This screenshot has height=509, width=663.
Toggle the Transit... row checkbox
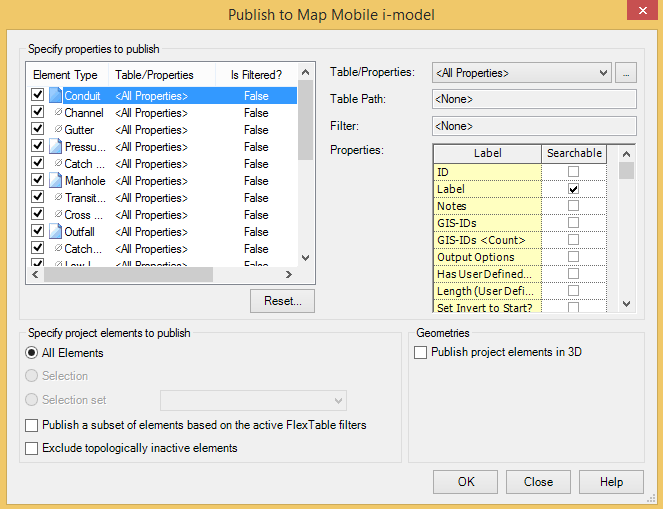pos(38,197)
